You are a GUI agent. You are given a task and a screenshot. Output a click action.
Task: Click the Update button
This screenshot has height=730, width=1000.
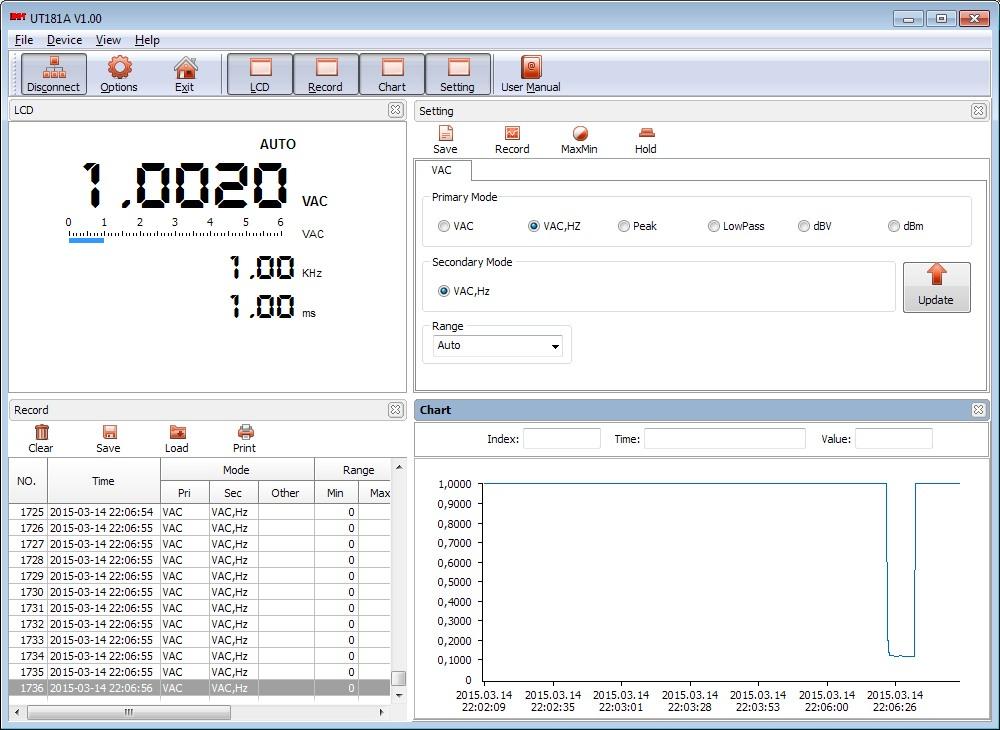coord(936,287)
